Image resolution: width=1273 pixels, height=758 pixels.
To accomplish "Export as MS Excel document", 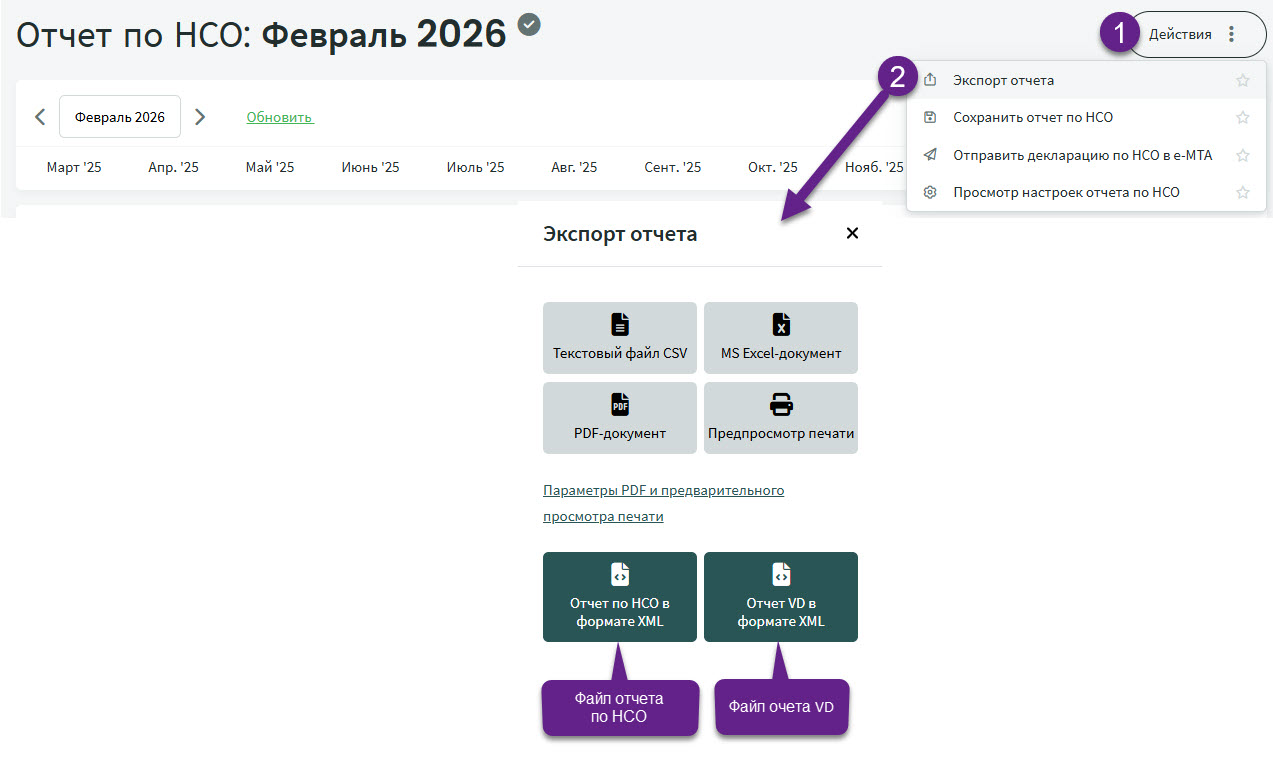I will [780, 337].
